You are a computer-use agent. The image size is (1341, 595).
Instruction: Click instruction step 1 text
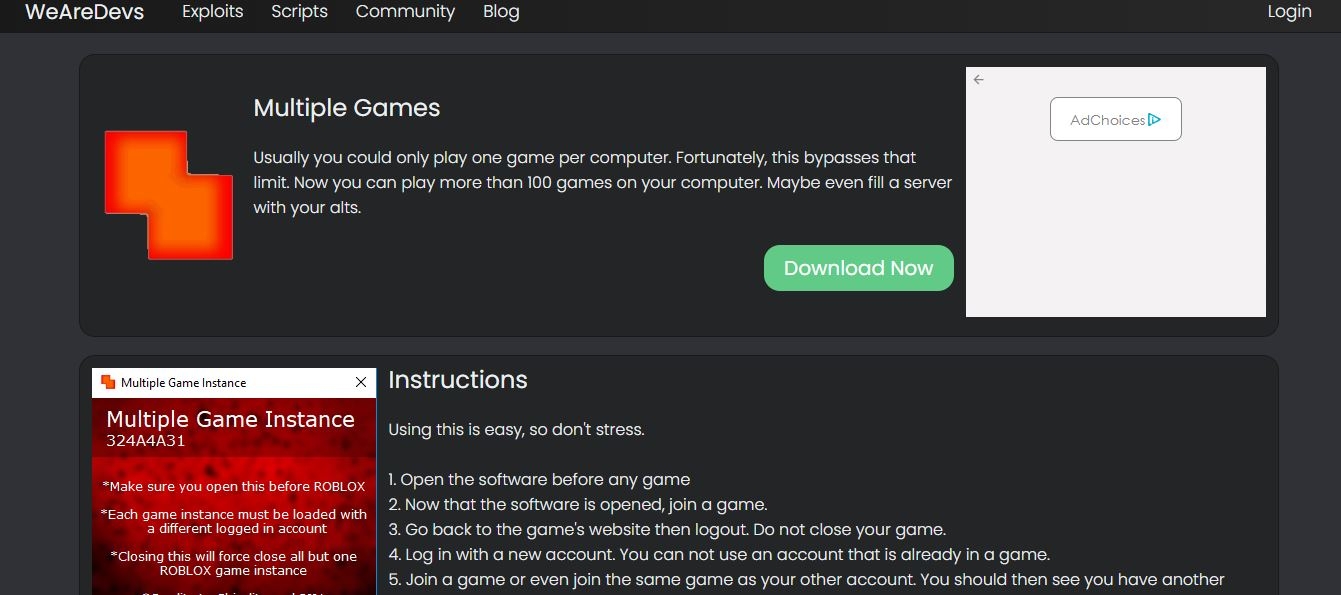click(539, 479)
